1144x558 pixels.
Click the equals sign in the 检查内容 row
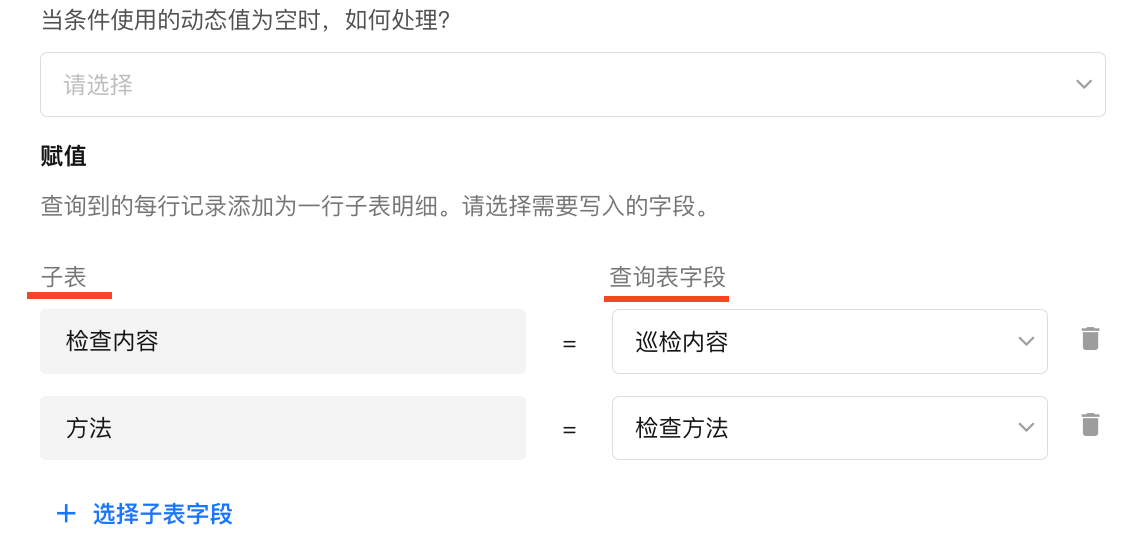pos(569,344)
